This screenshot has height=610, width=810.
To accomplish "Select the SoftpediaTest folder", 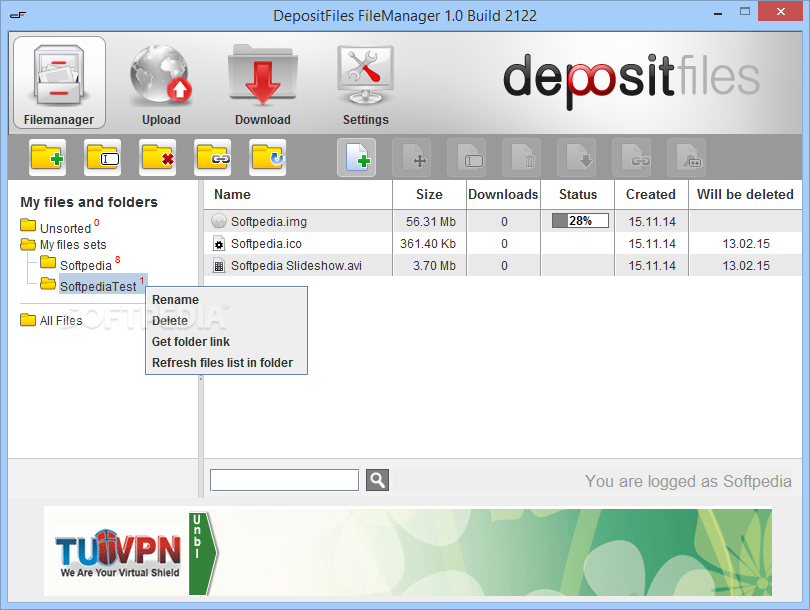I will coord(98,286).
